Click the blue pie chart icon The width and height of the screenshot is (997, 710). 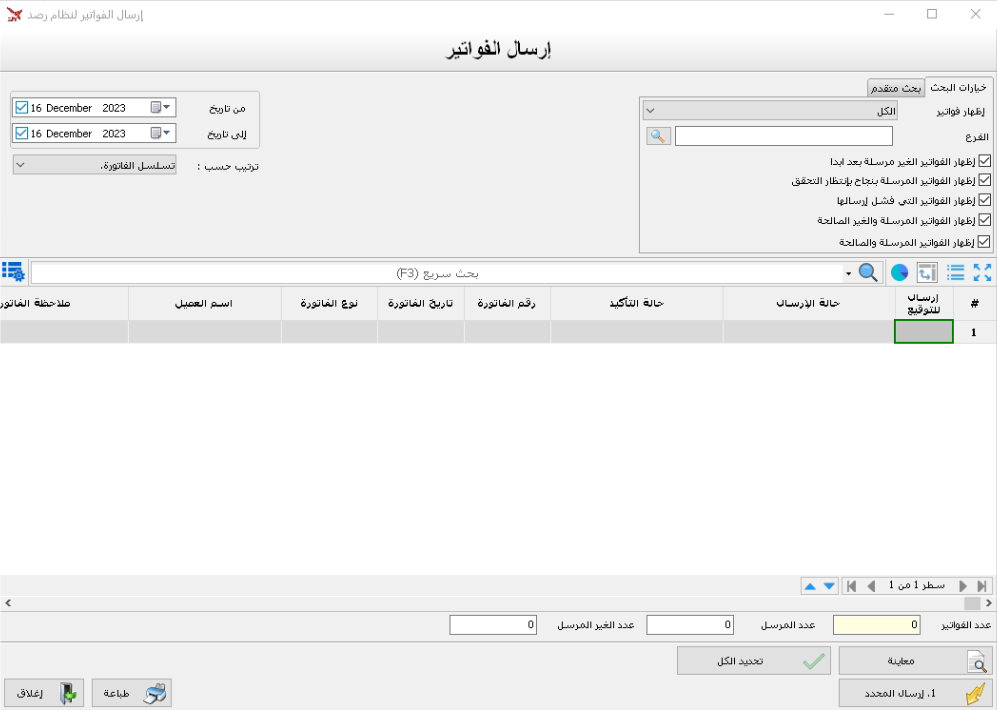pyautogui.click(x=899, y=272)
